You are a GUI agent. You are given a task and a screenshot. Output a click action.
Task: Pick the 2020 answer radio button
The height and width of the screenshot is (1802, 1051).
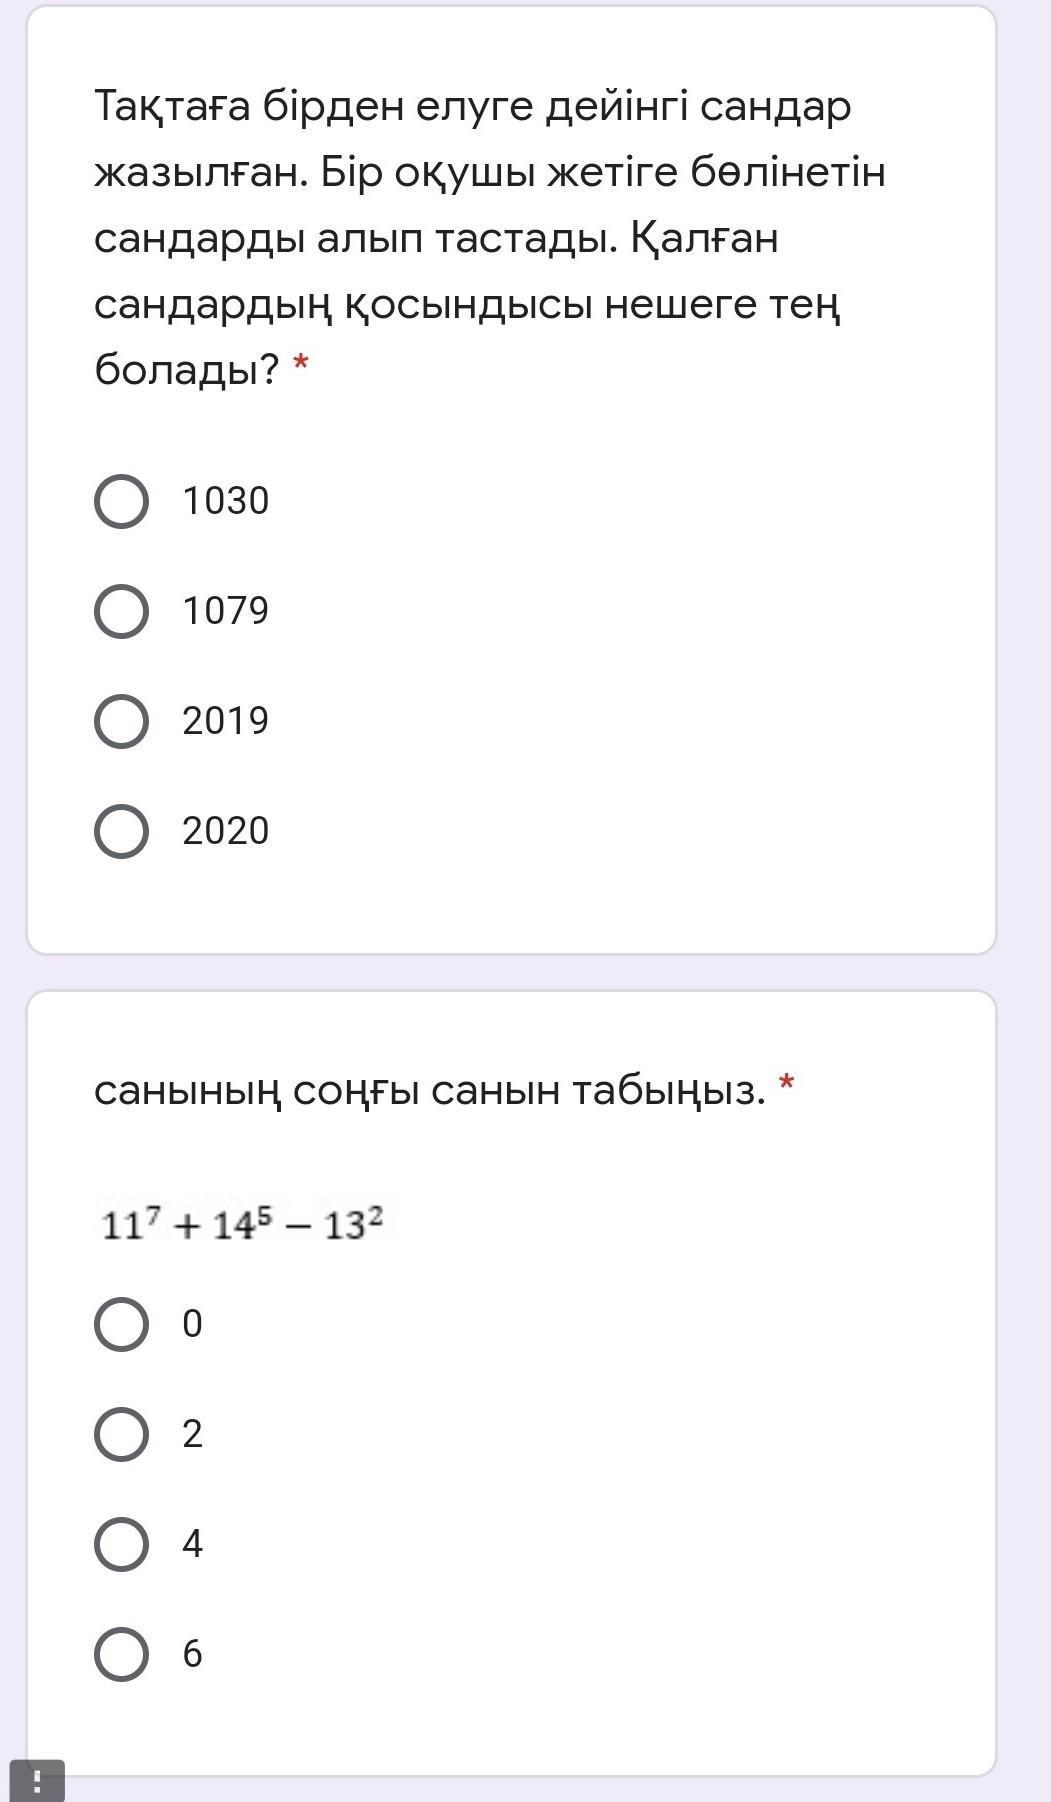pyautogui.click(x=122, y=831)
